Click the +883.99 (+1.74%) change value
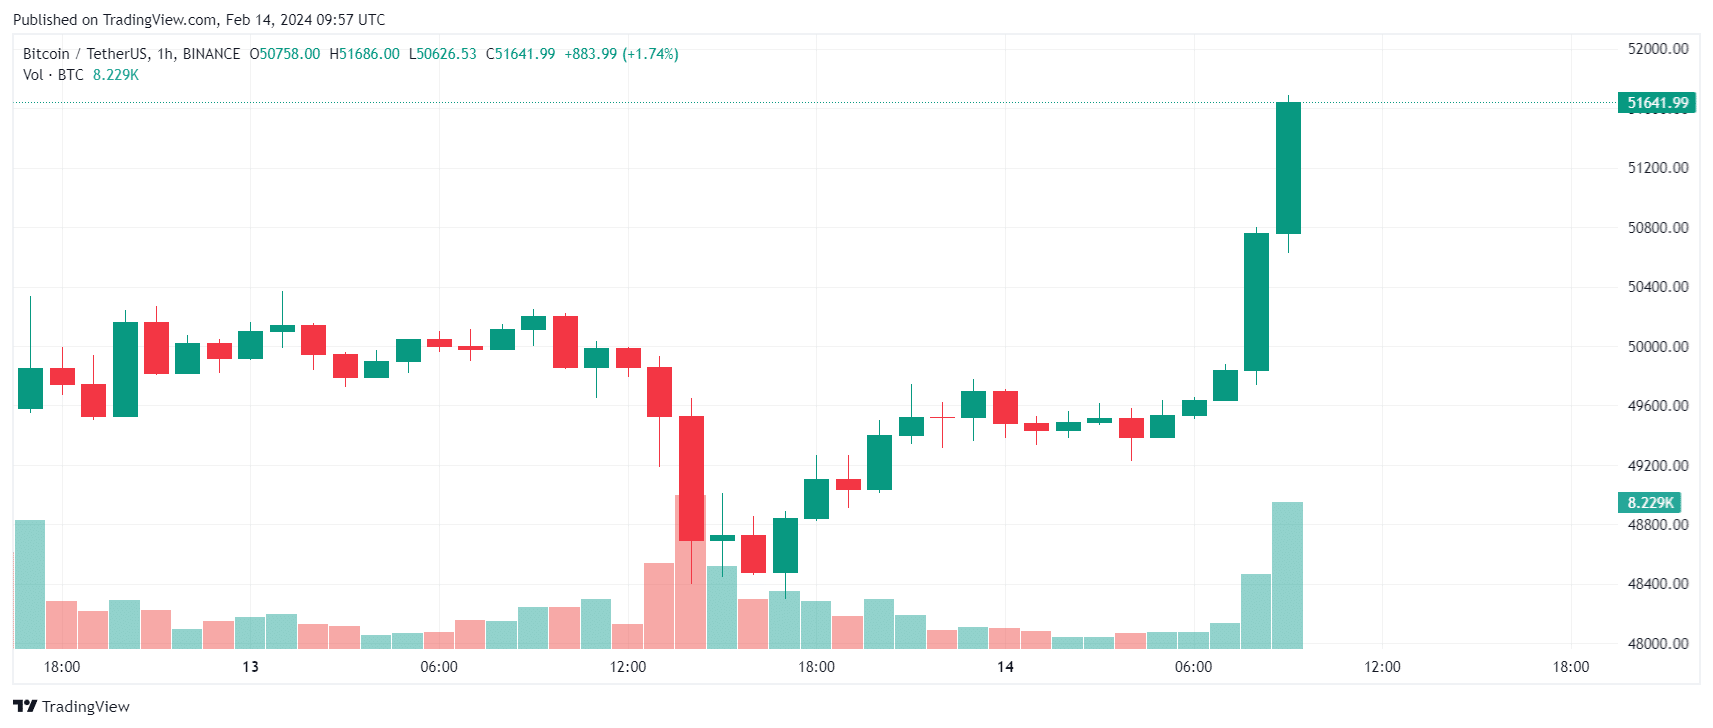This screenshot has height=728, width=1713. tap(621, 54)
